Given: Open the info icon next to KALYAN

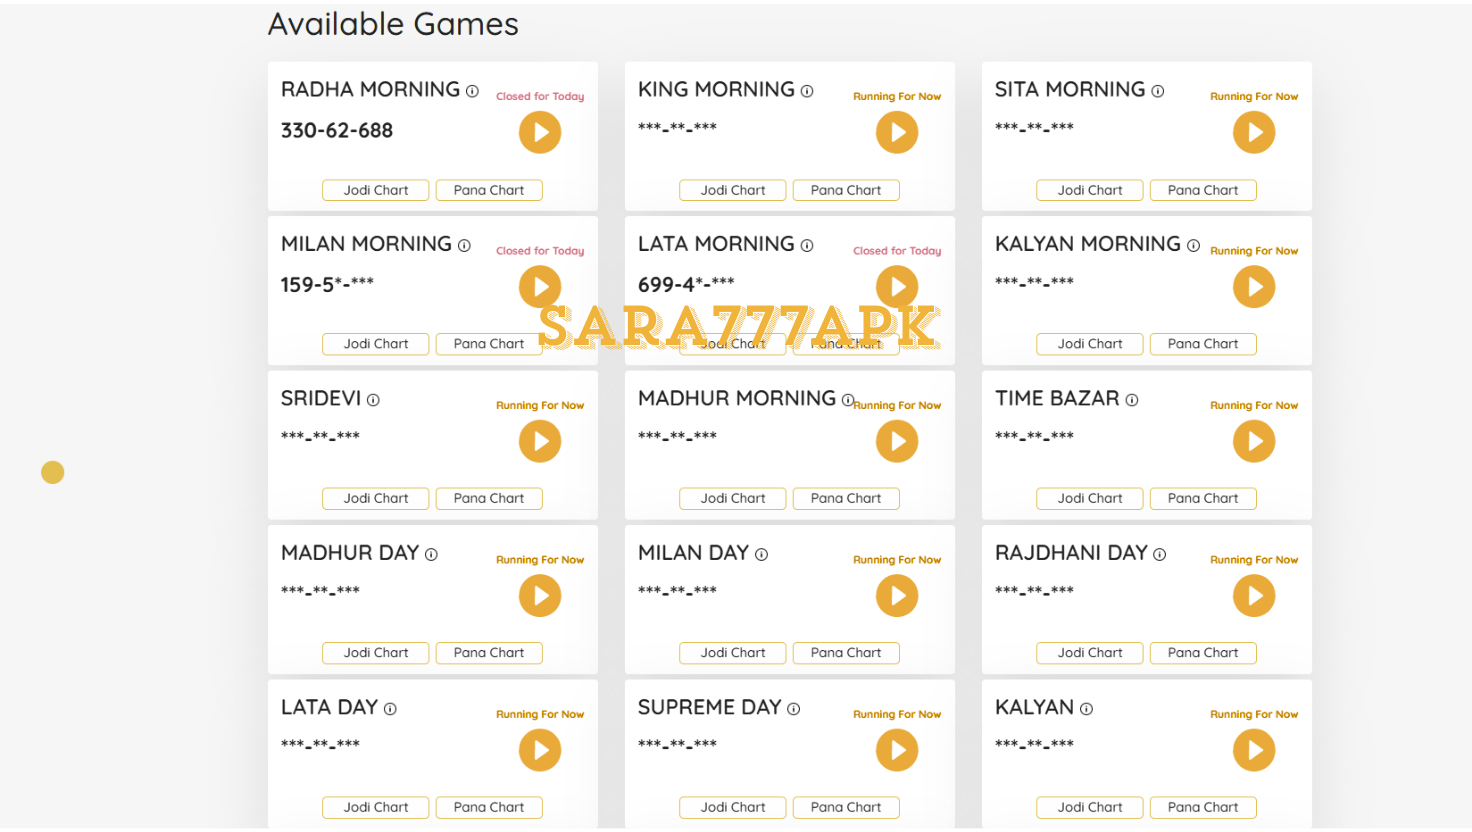Looking at the screenshot, I should [1086, 709].
